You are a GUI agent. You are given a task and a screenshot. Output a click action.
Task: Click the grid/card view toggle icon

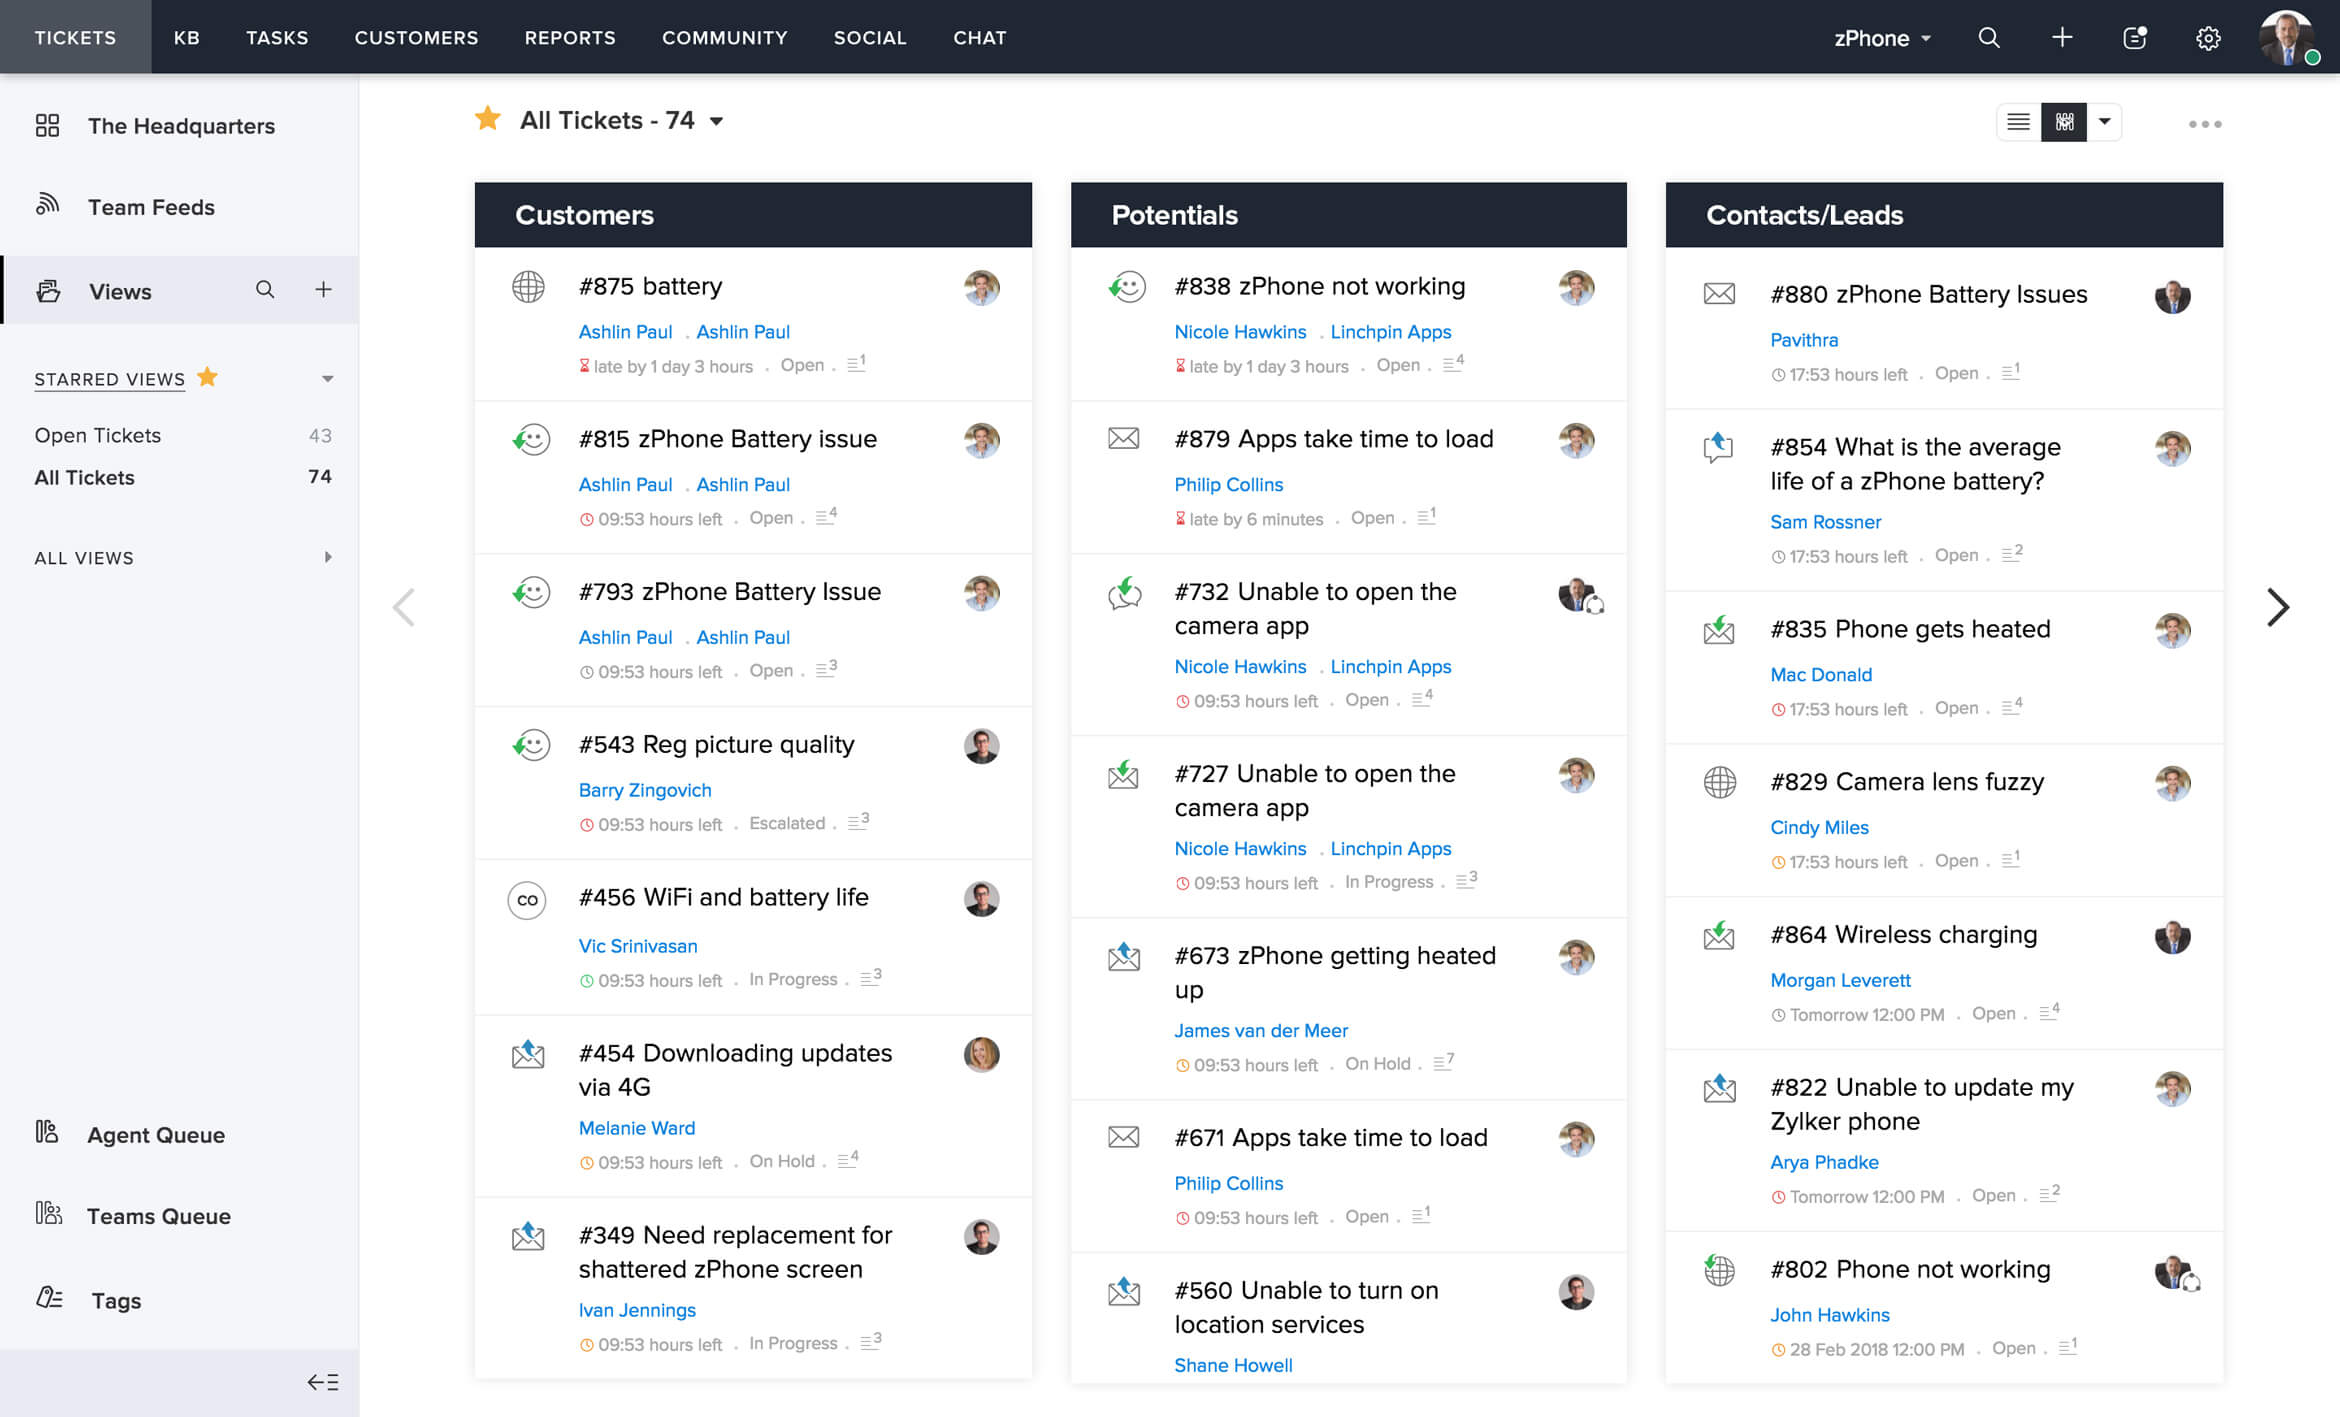[2061, 122]
